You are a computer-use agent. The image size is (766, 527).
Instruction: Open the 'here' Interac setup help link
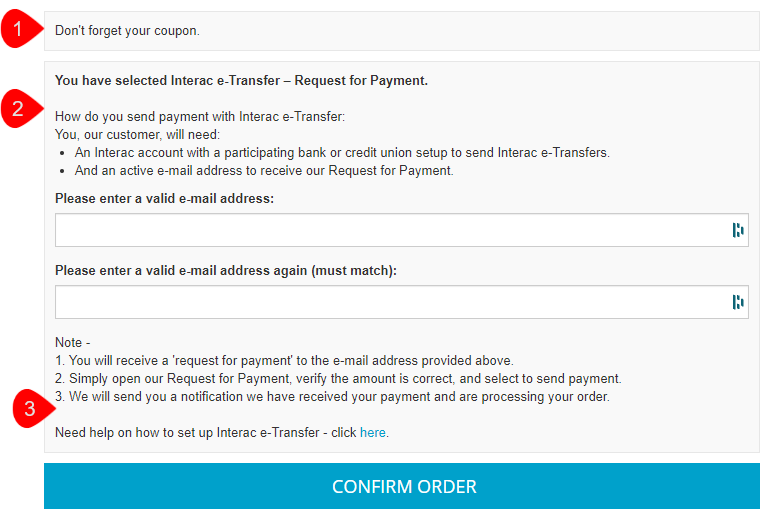pyautogui.click(x=372, y=433)
